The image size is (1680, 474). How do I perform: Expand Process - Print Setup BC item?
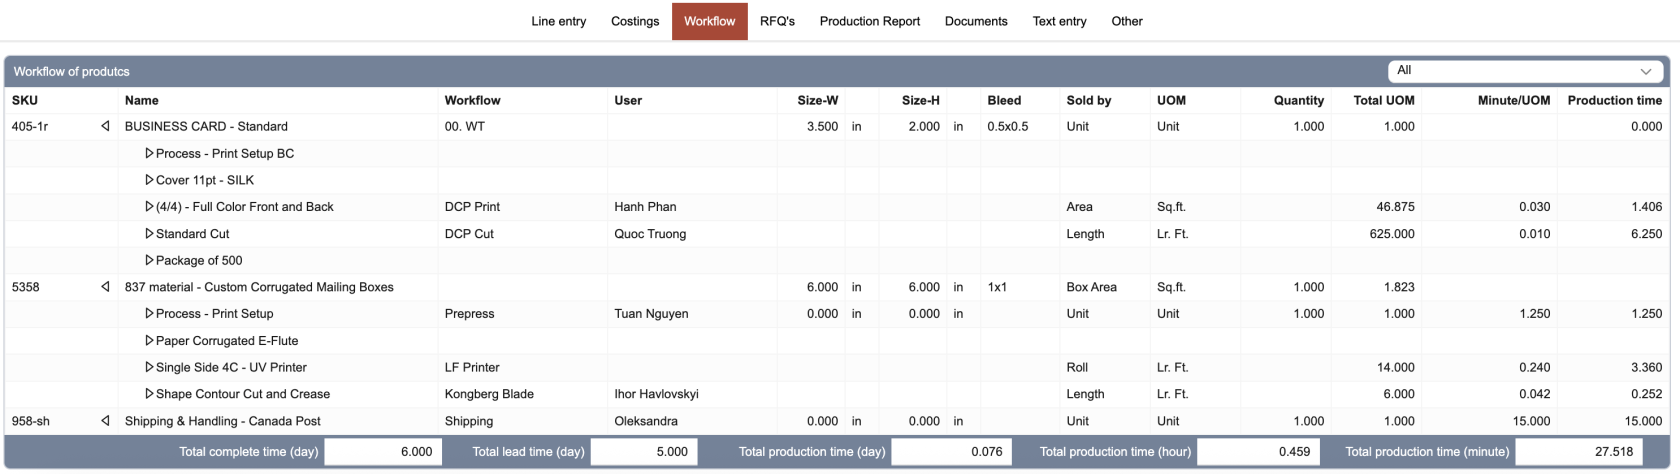(x=149, y=154)
